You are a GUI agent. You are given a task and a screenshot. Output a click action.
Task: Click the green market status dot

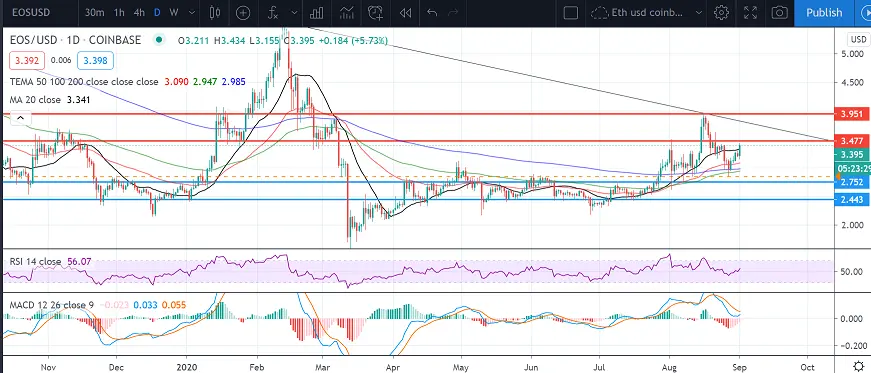(159, 40)
